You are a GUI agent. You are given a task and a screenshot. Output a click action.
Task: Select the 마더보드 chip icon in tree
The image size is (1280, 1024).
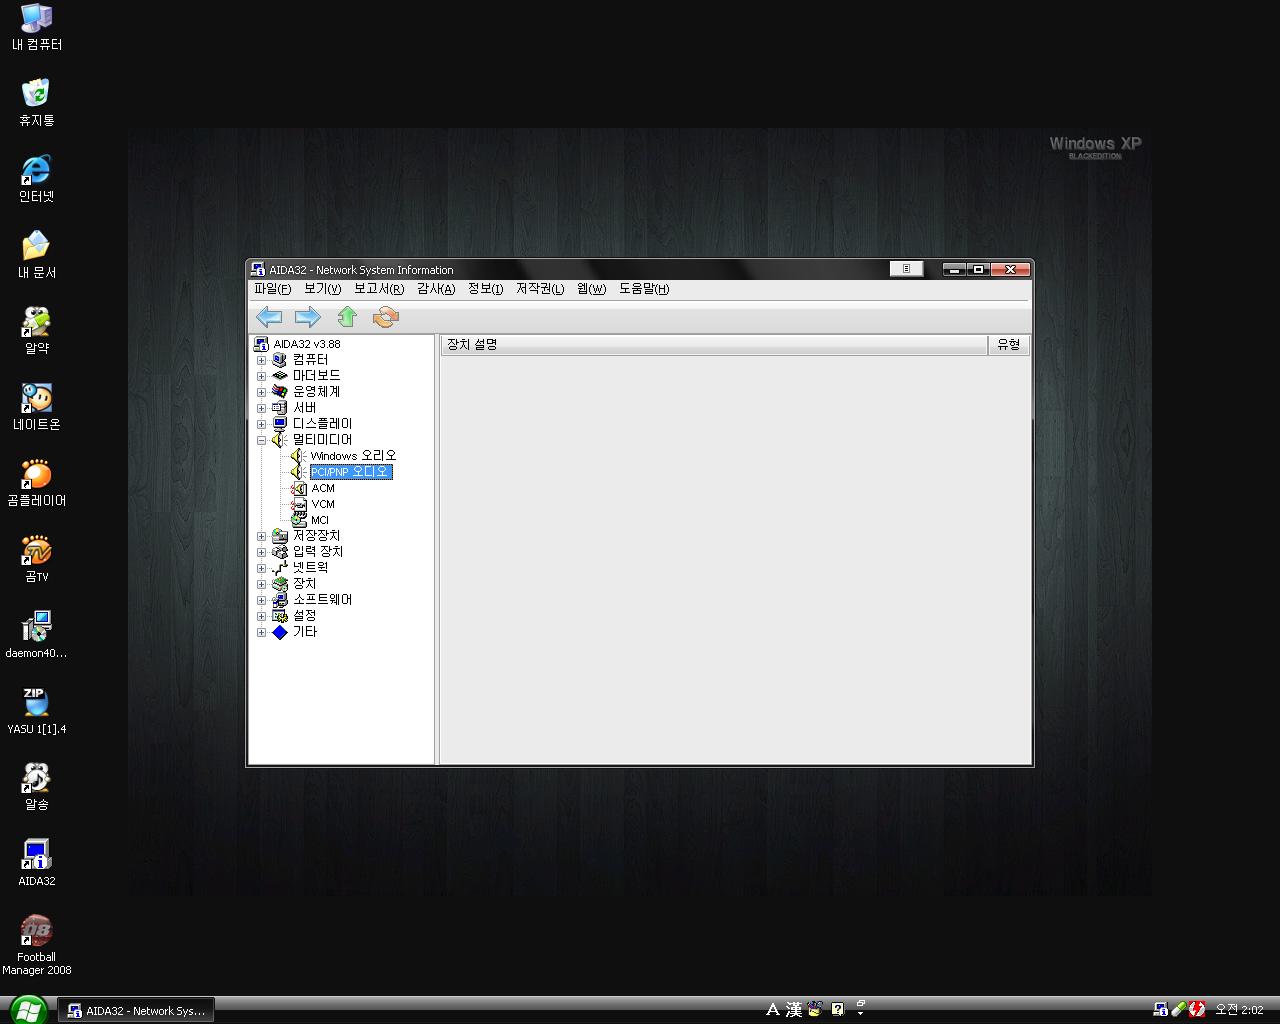[280, 376]
